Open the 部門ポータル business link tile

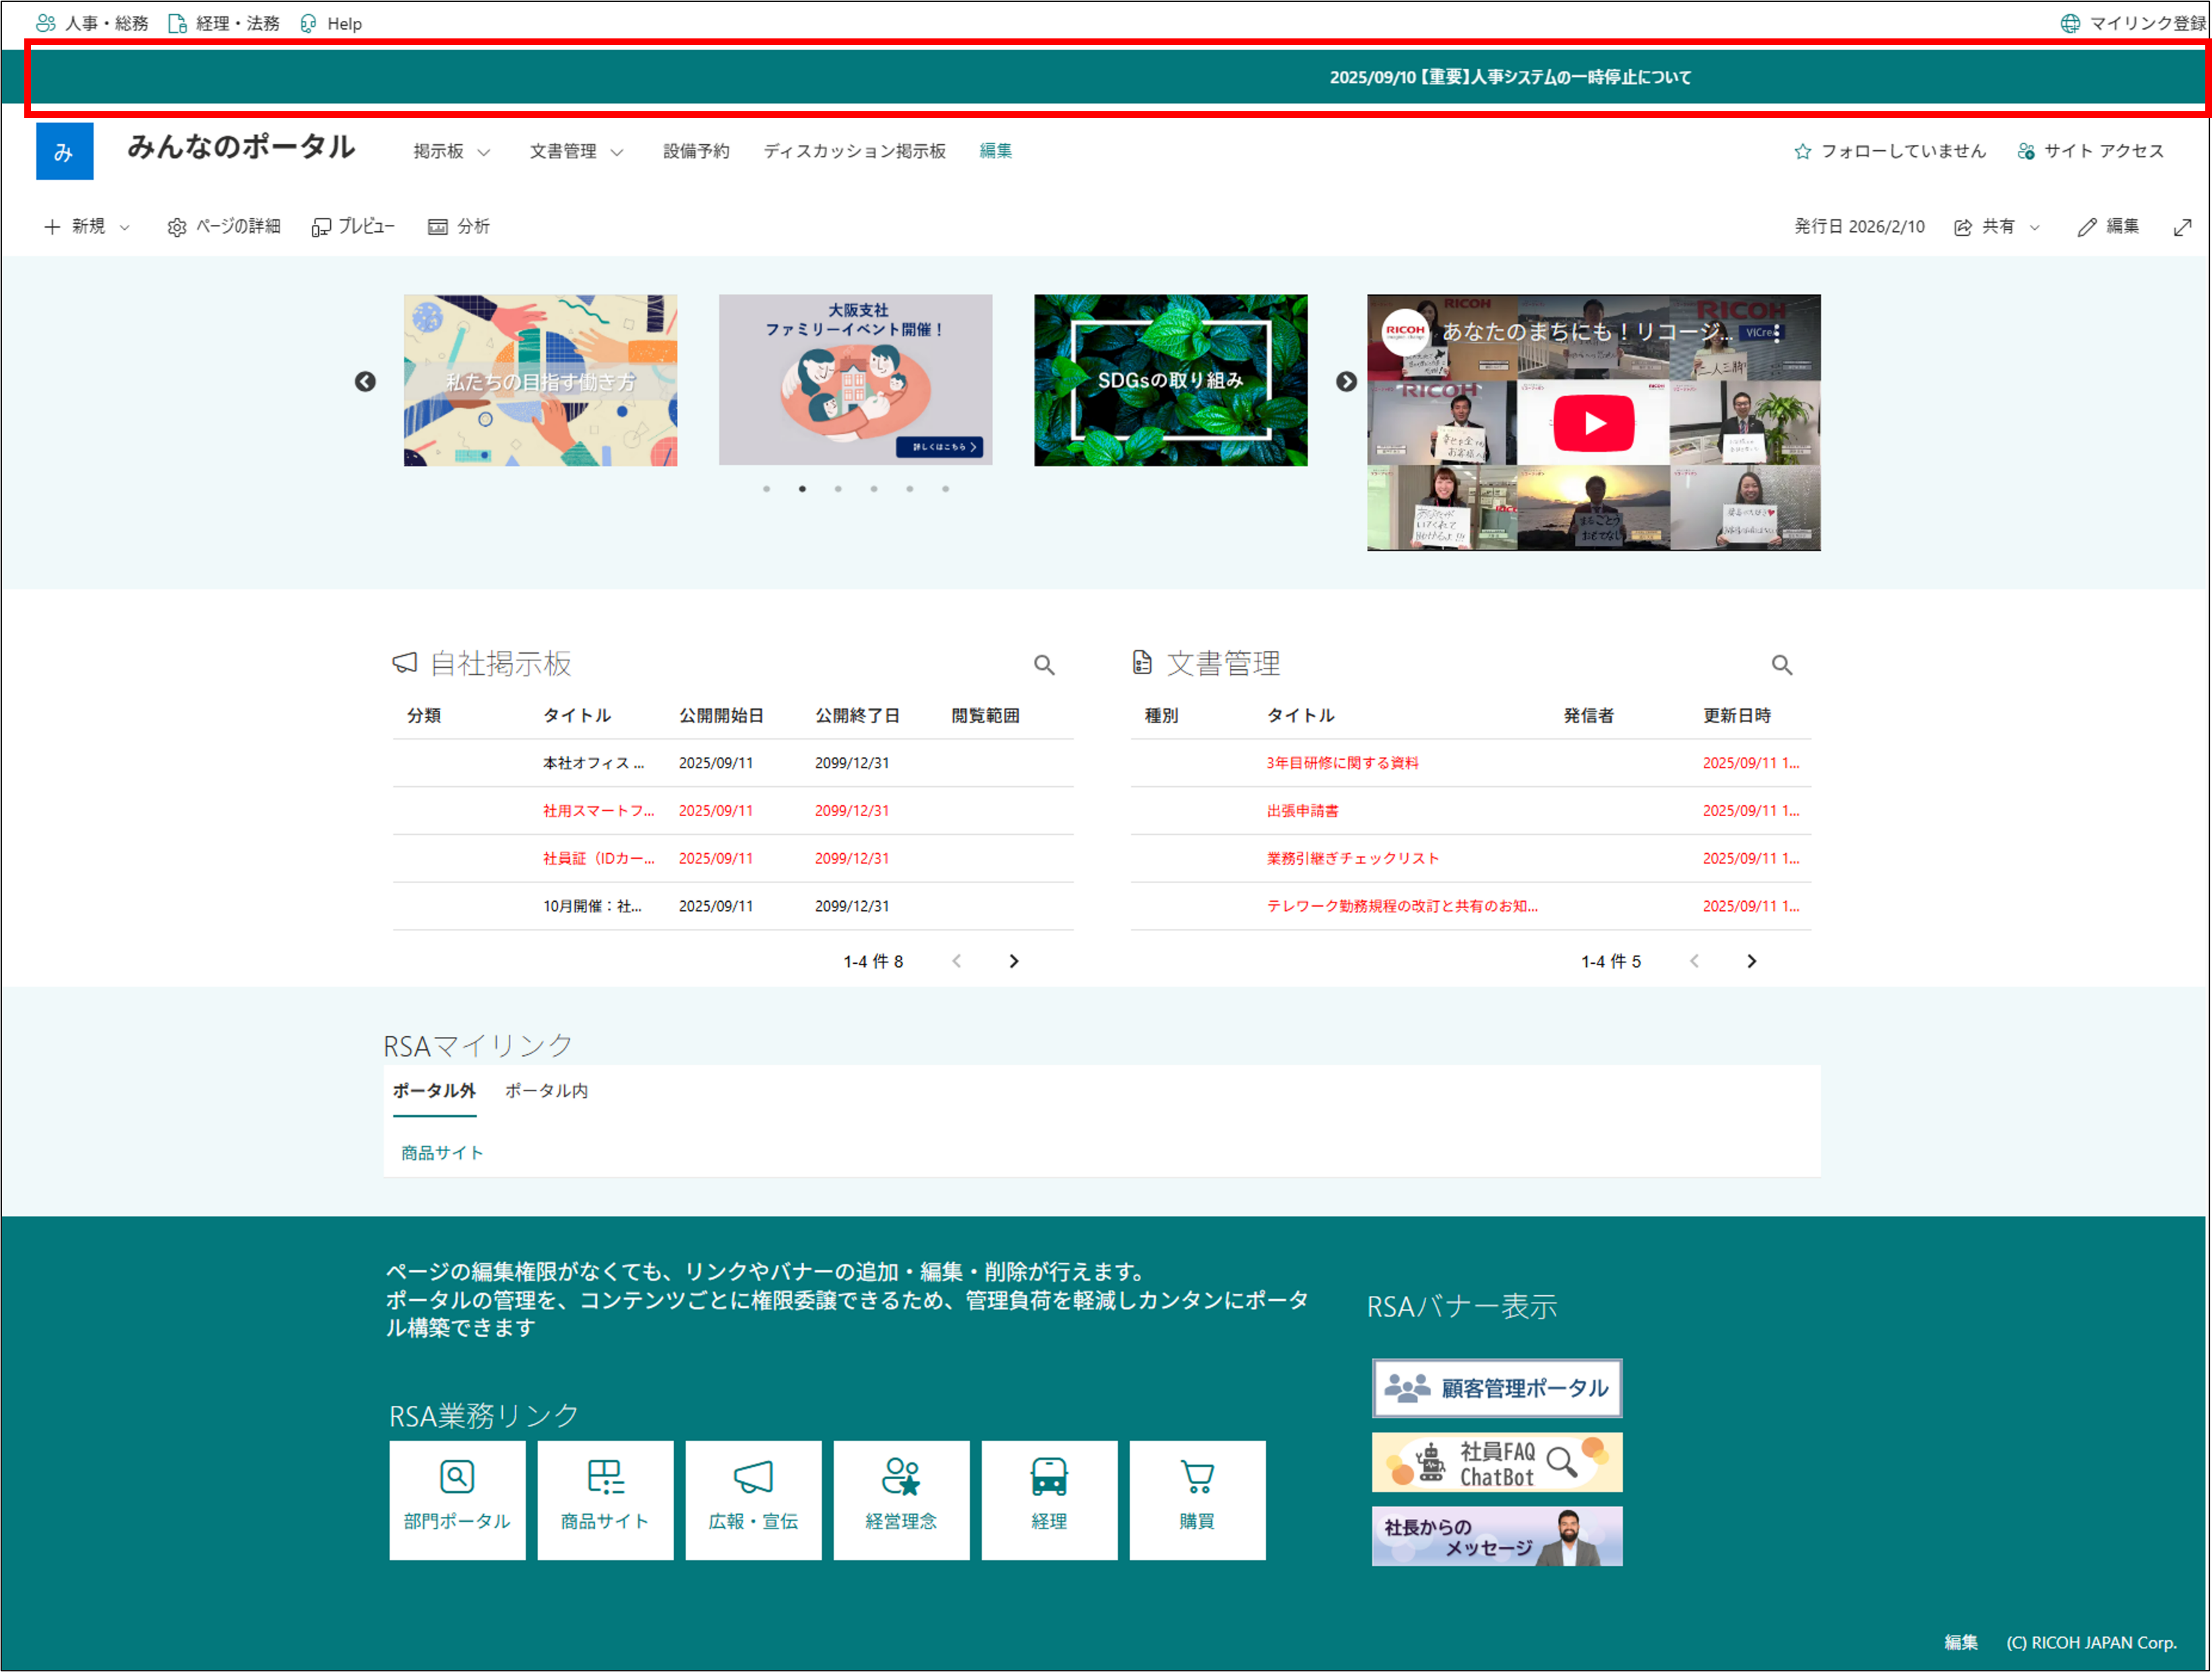pos(457,1500)
